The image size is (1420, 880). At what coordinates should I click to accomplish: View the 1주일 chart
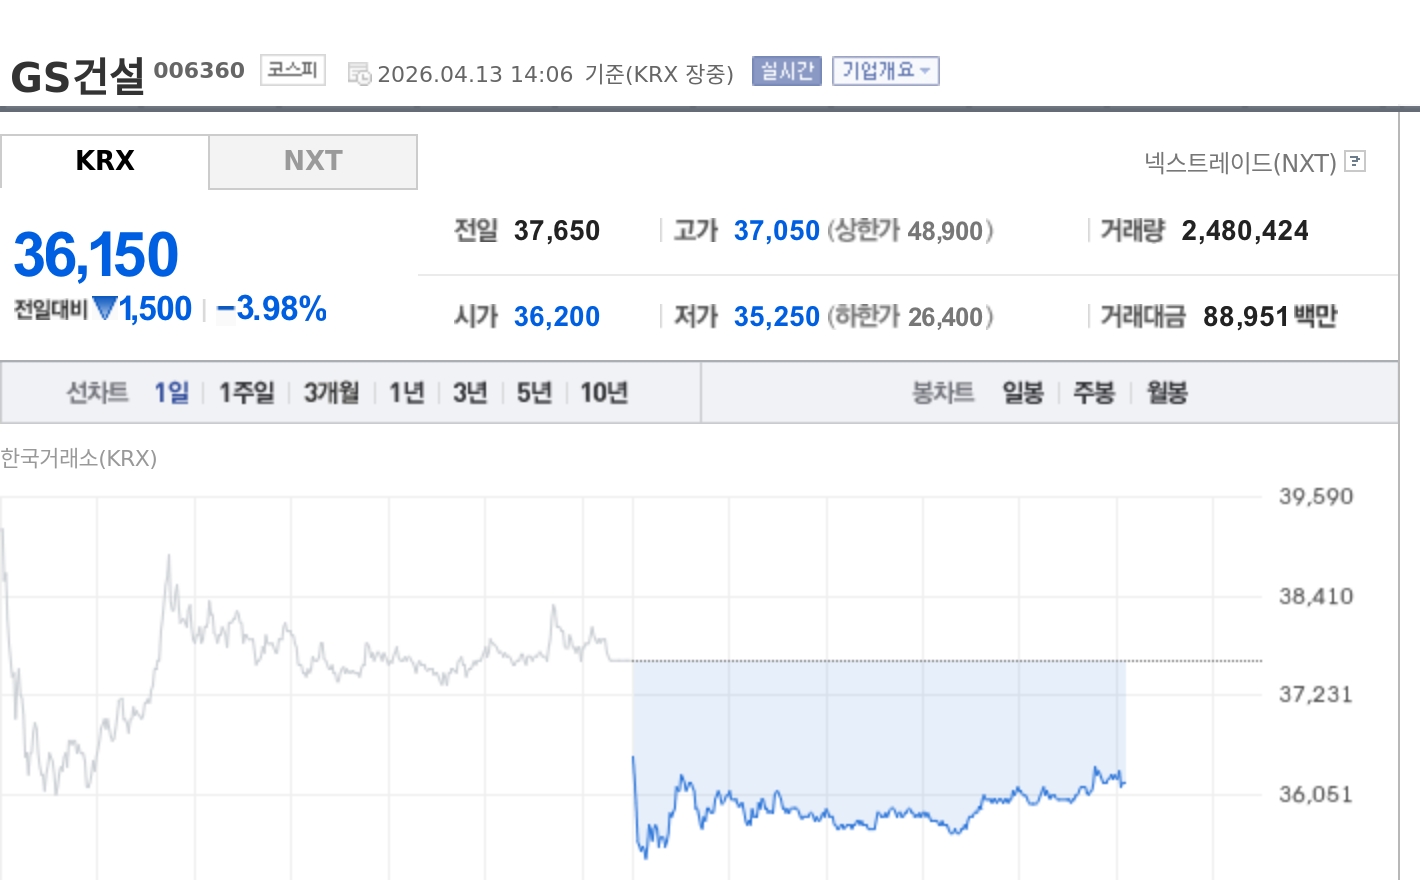point(246,392)
